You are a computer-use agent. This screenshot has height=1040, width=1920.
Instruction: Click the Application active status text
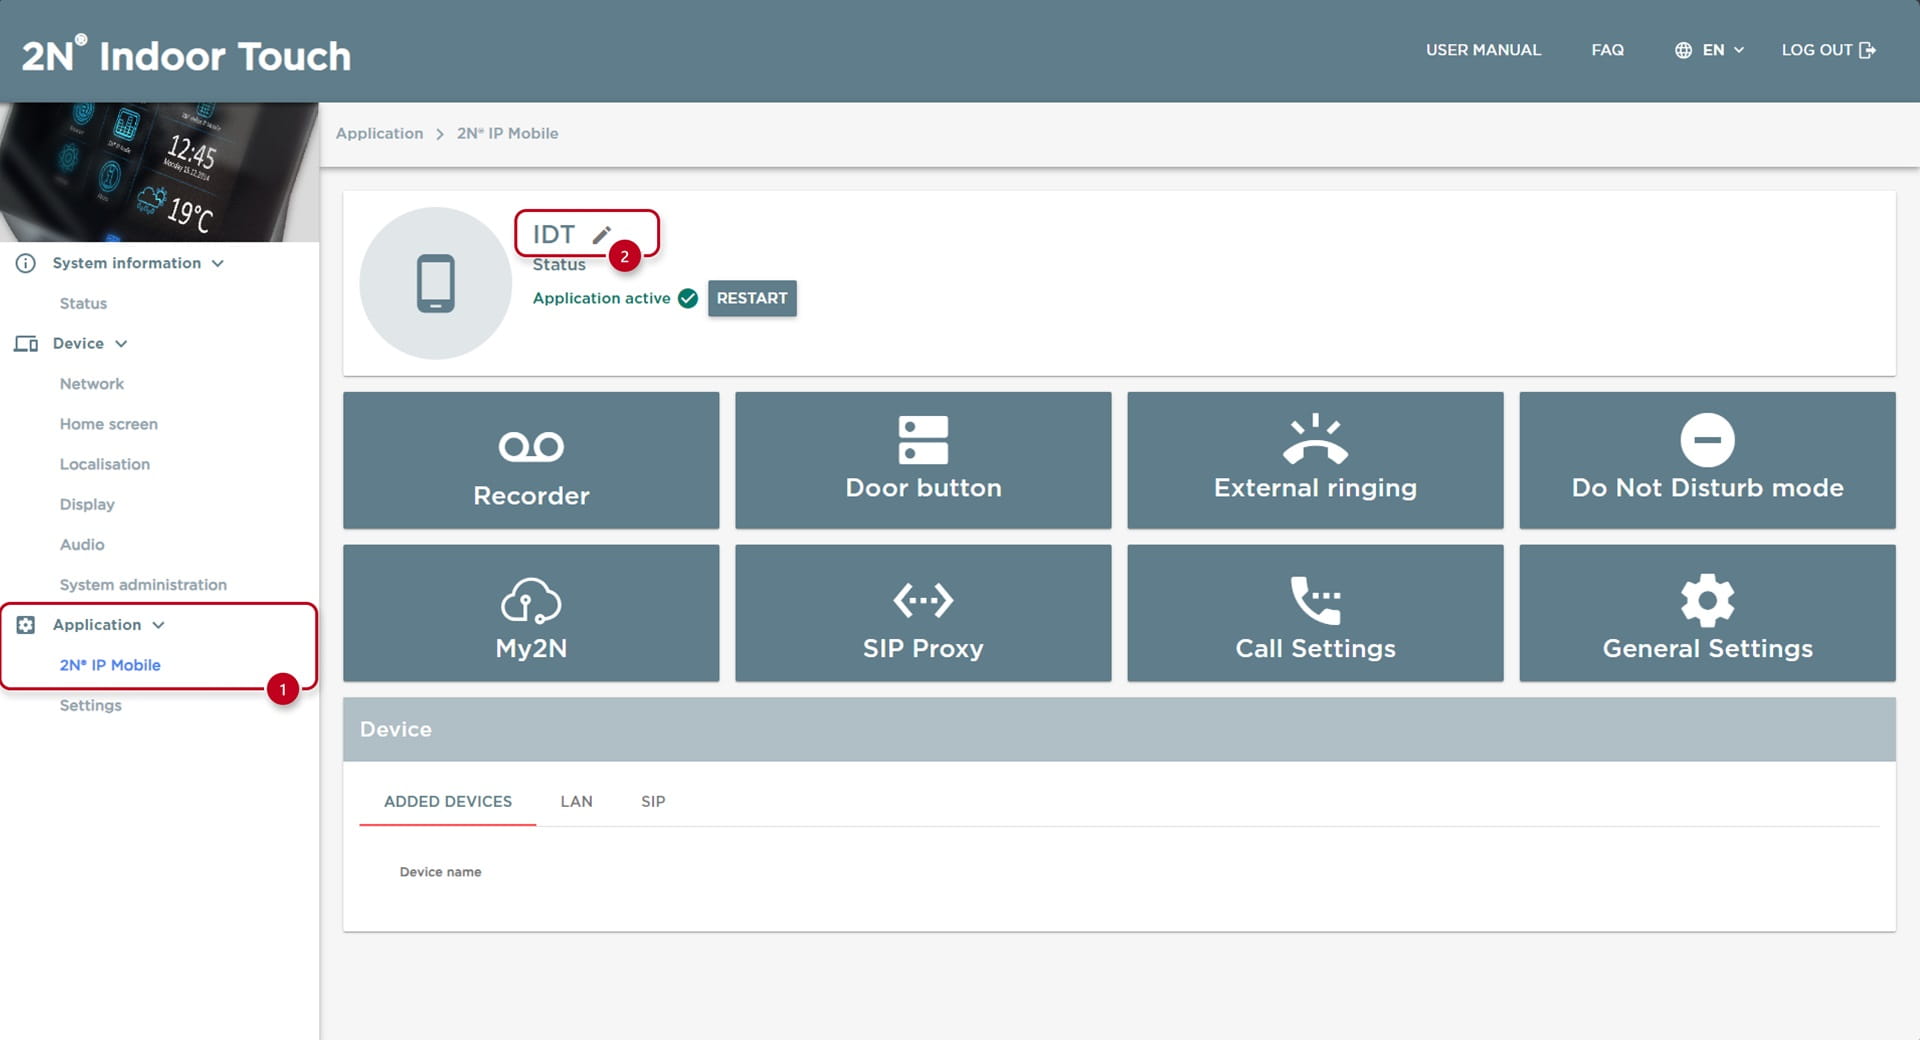(x=601, y=298)
